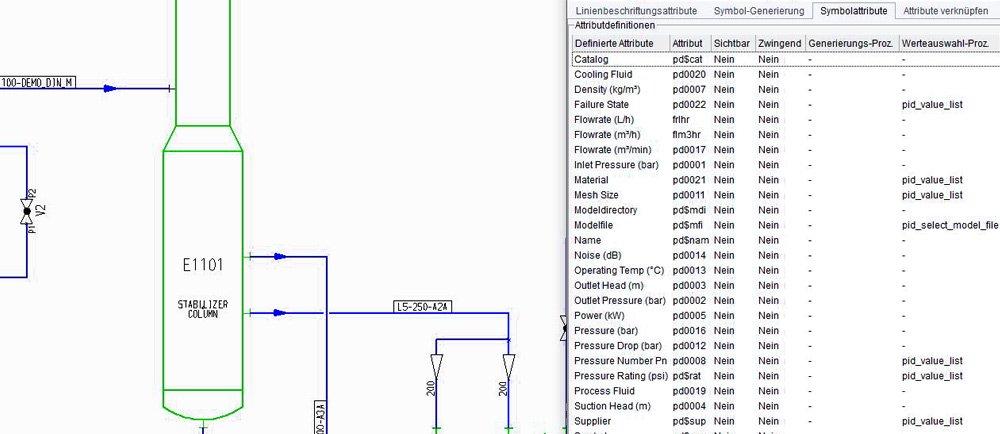The width and height of the screenshot is (1000, 434).
Task: Select the L5-250-A2A line label
Action: 423,307
